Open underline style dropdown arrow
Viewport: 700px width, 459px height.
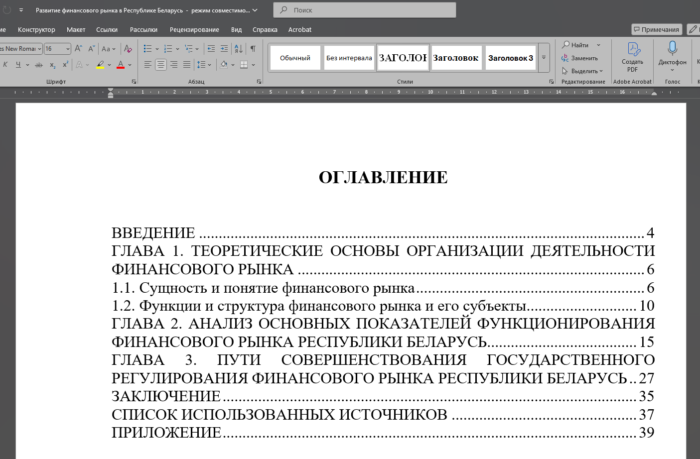click(x=27, y=65)
